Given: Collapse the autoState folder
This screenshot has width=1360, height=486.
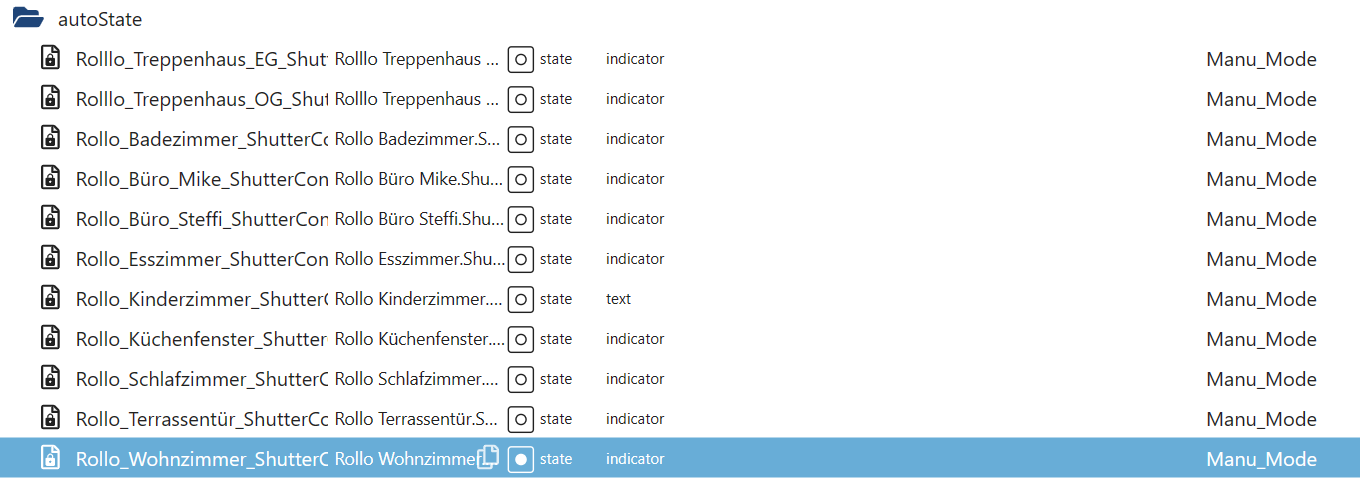Looking at the screenshot, I should tap(28, 18).
